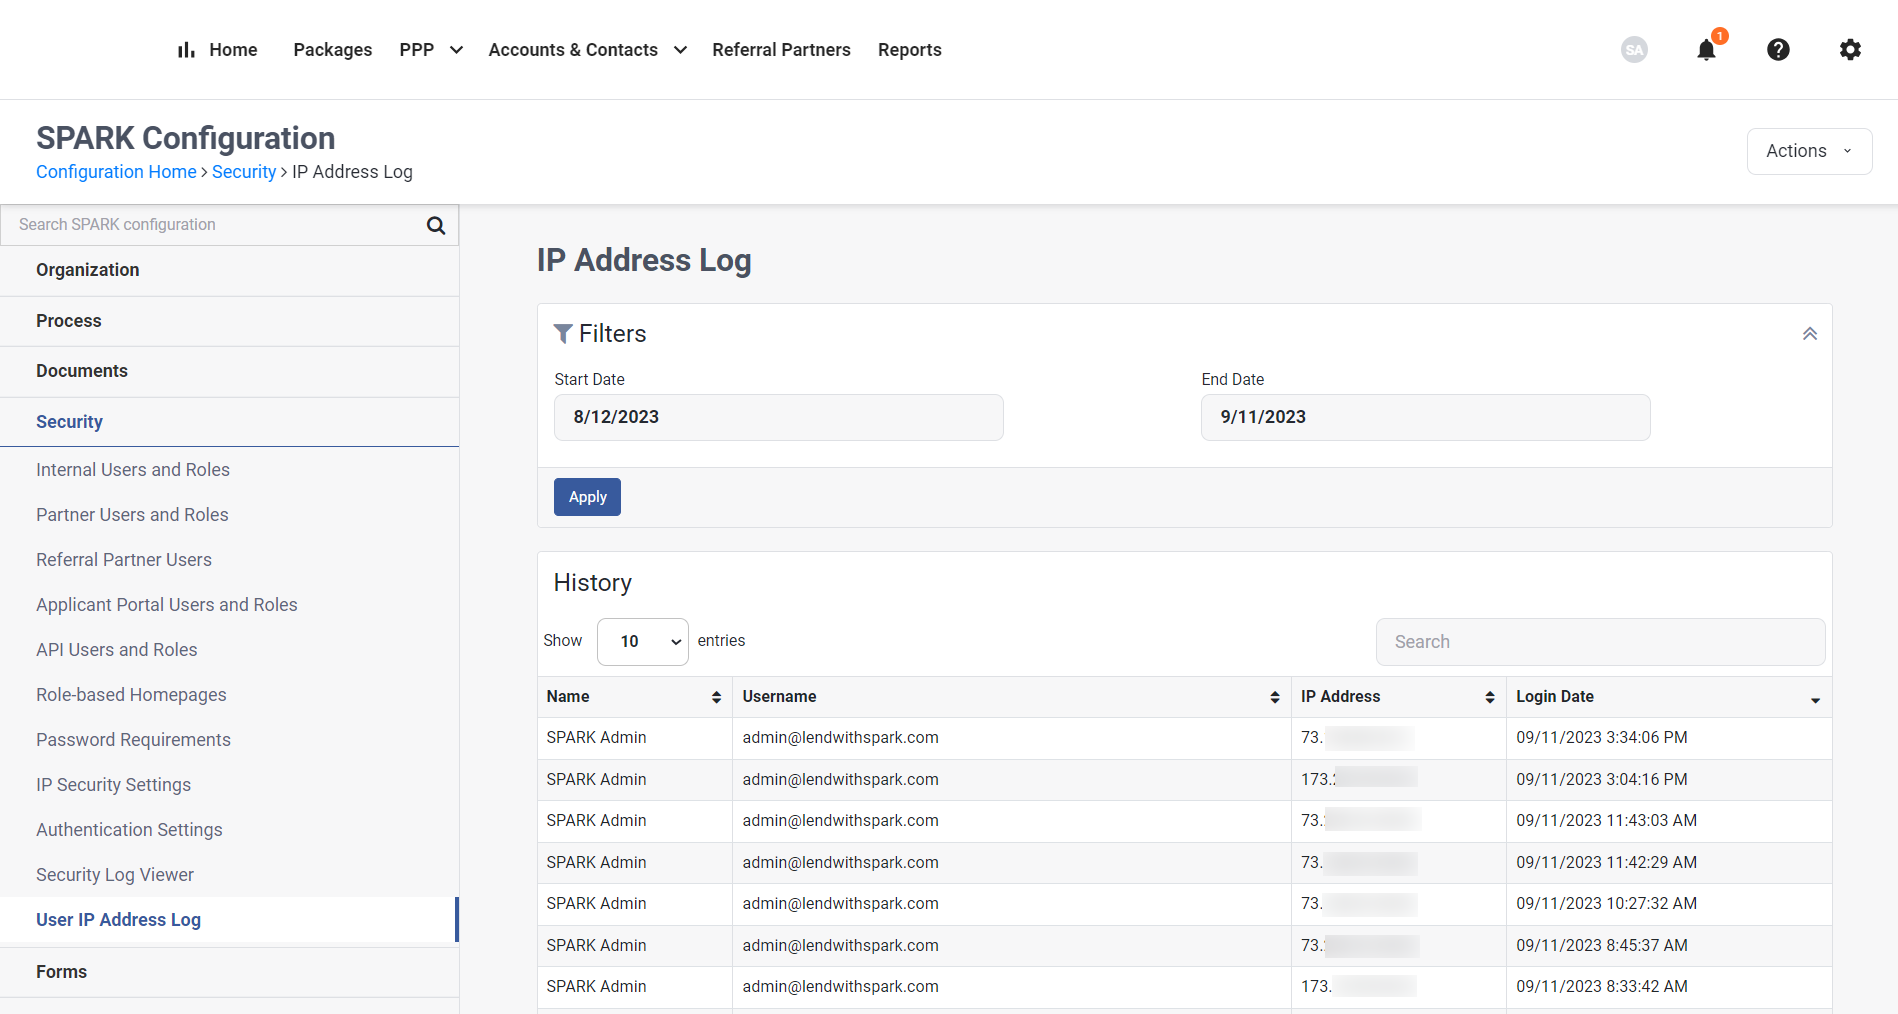Open Authentication Settings
1898x1014 pixels.
(x=129, y=830)
